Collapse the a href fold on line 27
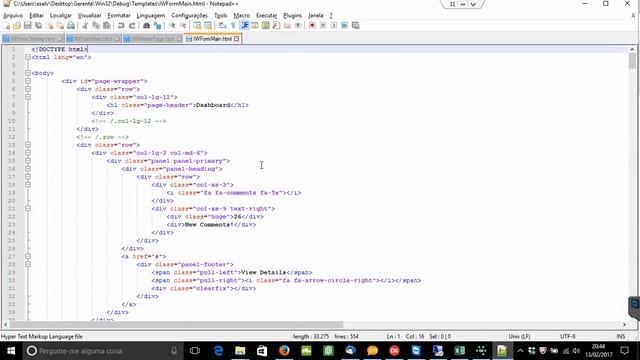This screenshot has height=360, width=640. 28,256
